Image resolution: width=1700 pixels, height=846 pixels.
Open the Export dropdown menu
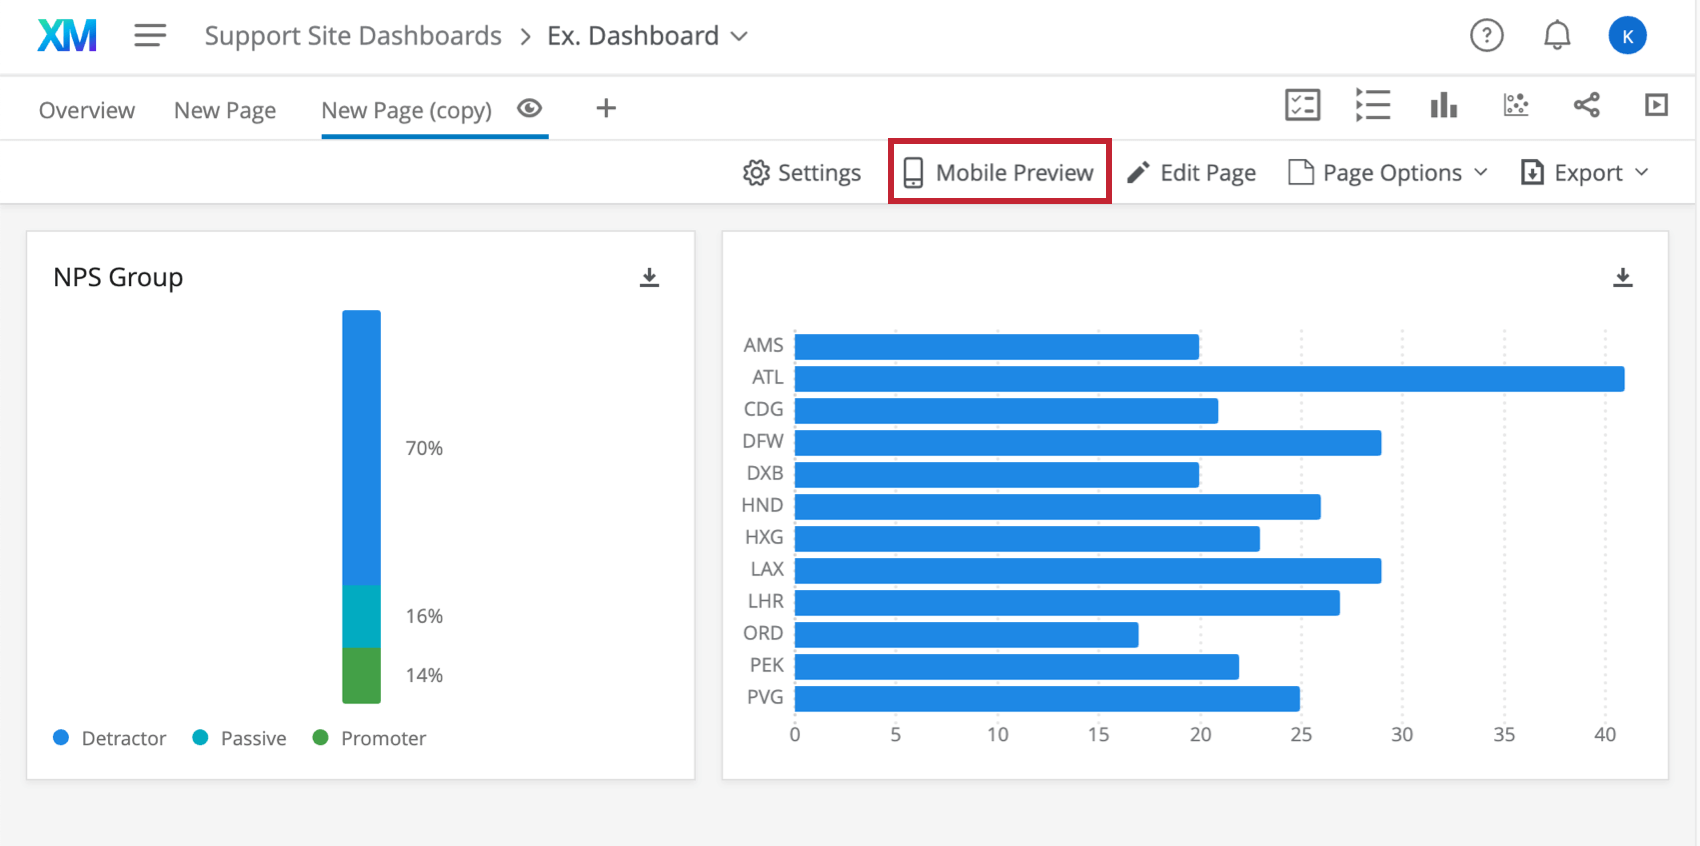click(x=1584, y=173)
